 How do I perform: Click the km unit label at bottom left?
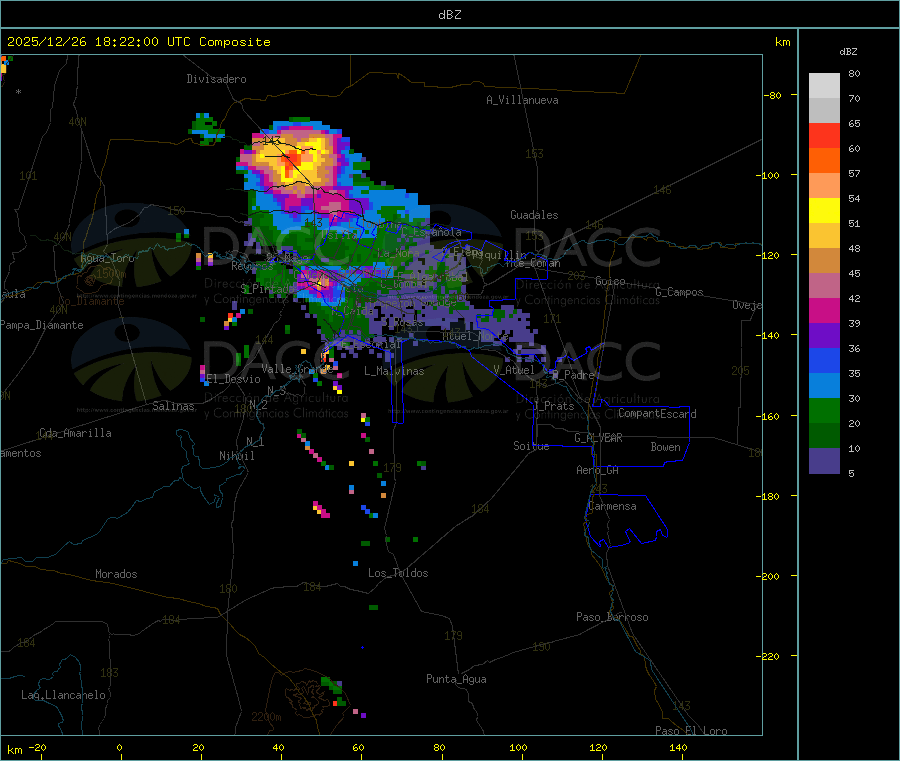14,750
